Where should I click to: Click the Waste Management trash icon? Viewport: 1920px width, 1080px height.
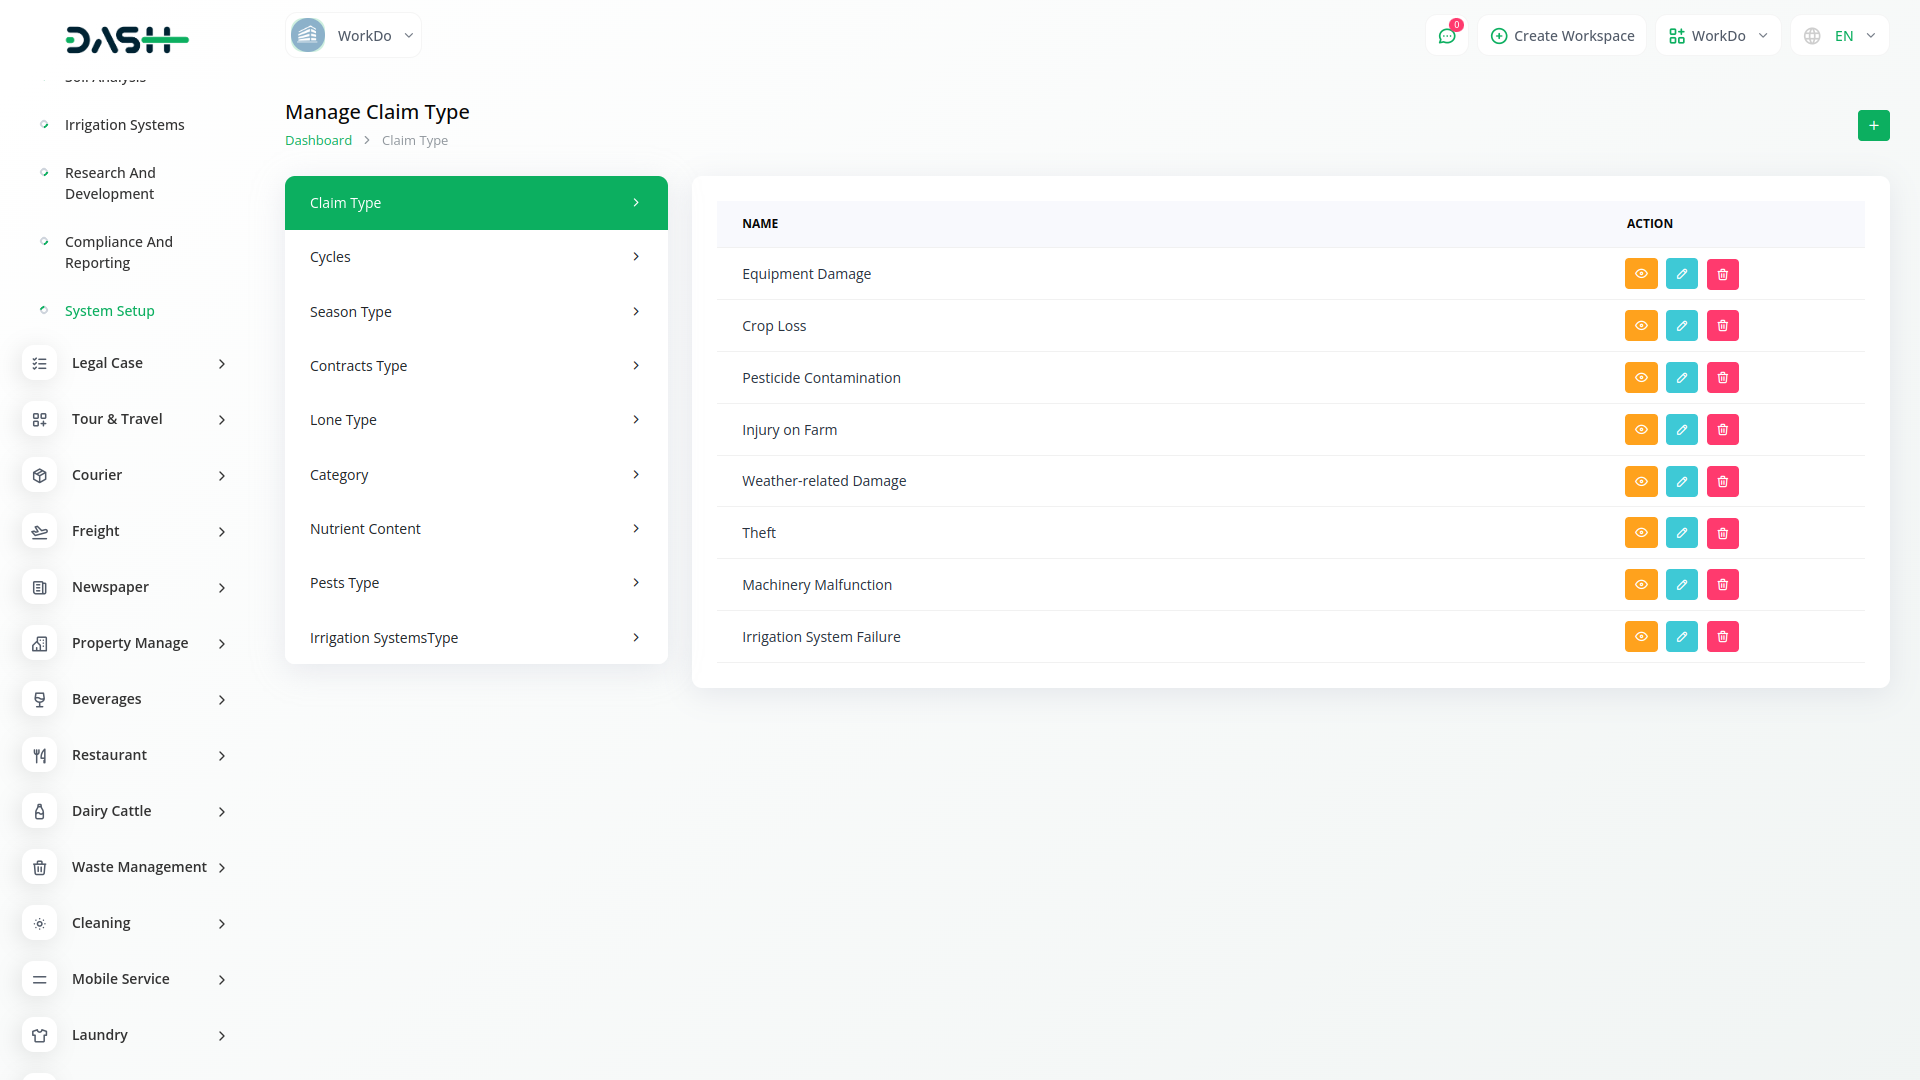39,867
